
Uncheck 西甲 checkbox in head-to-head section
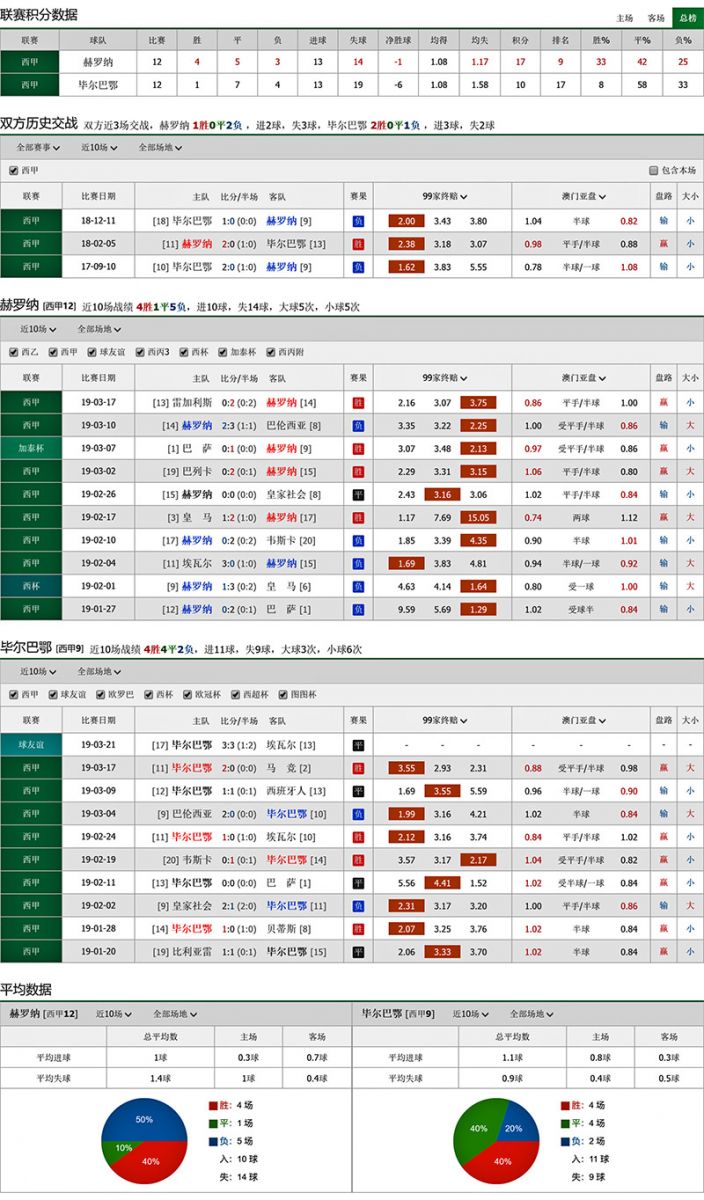(13, 170)
